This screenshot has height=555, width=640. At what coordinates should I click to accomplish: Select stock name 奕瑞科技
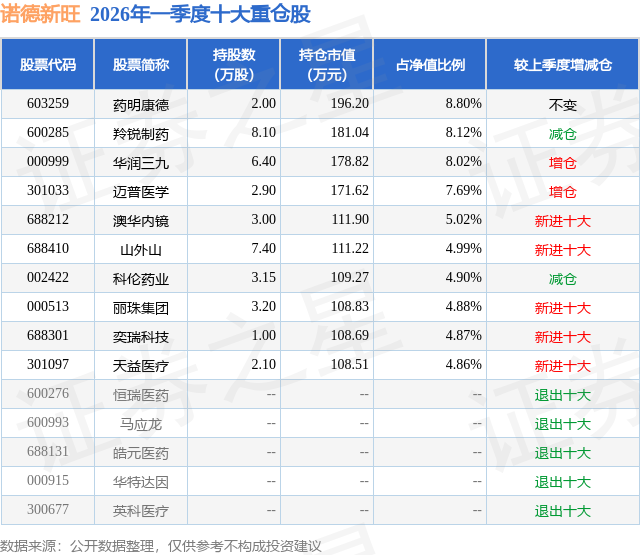[x=141, y=337]
